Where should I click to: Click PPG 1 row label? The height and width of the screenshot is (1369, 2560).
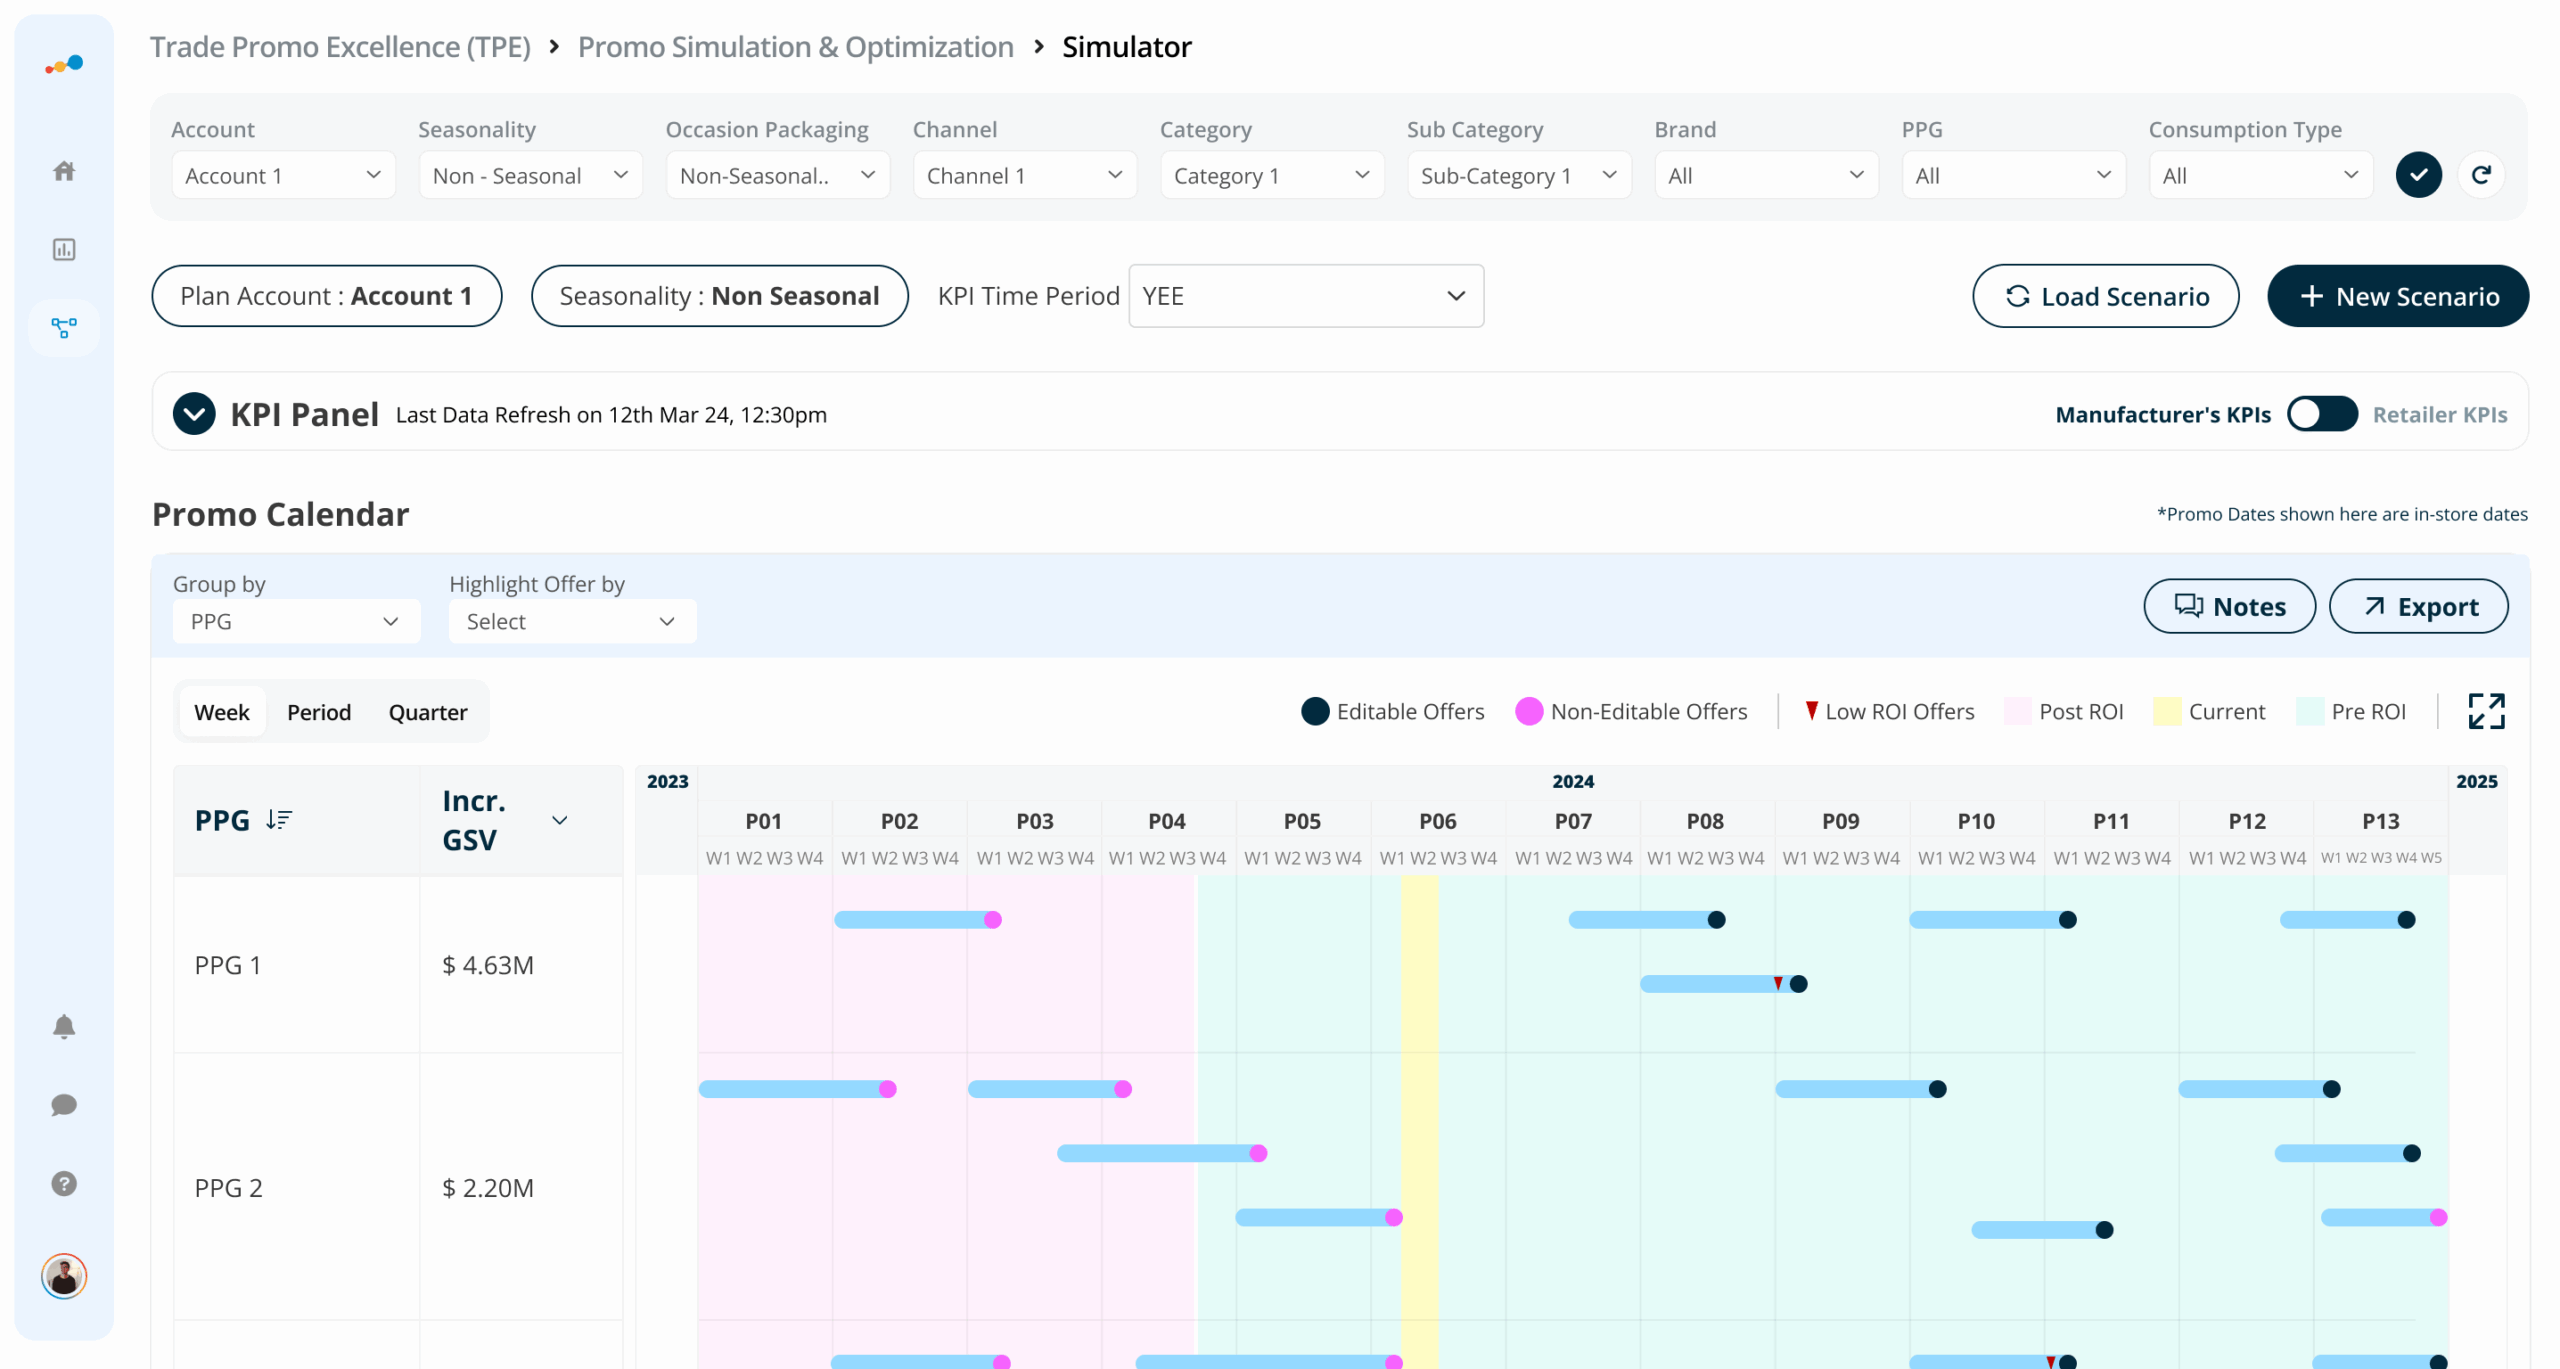pyautogui.click(x=228, y=965)
